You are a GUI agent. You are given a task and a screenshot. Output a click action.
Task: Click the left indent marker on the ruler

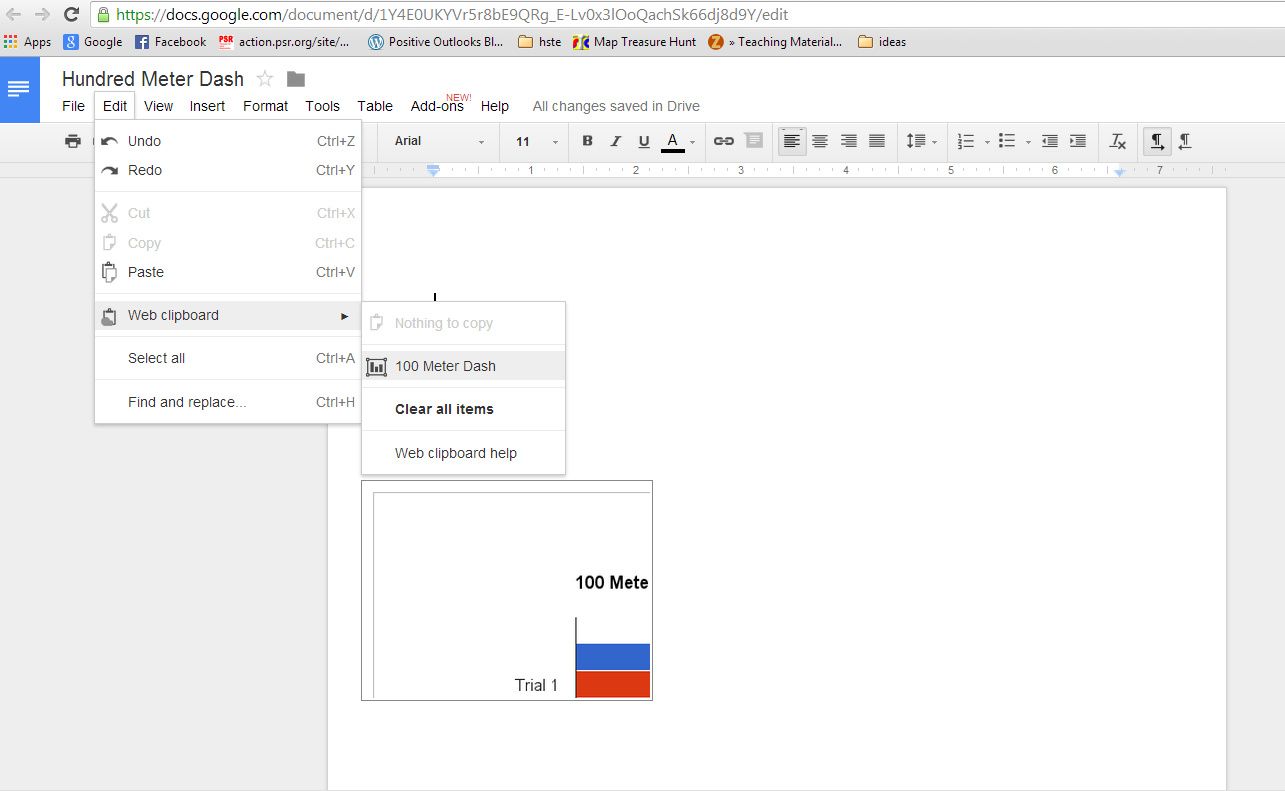point(433,171)
